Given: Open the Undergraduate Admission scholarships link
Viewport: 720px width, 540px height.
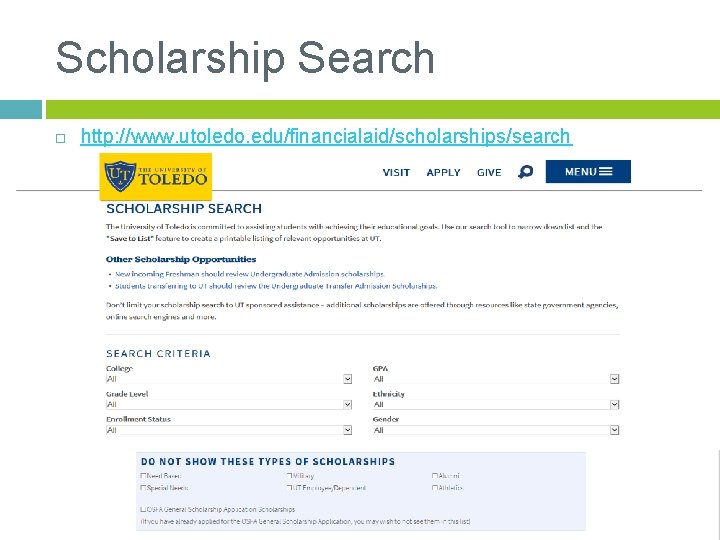Looking at the screenshot, I should 298,274.
